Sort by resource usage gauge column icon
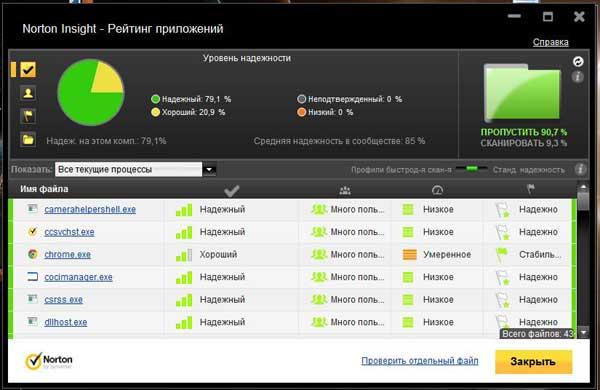600x390 pixels. (x=437, y=190)
